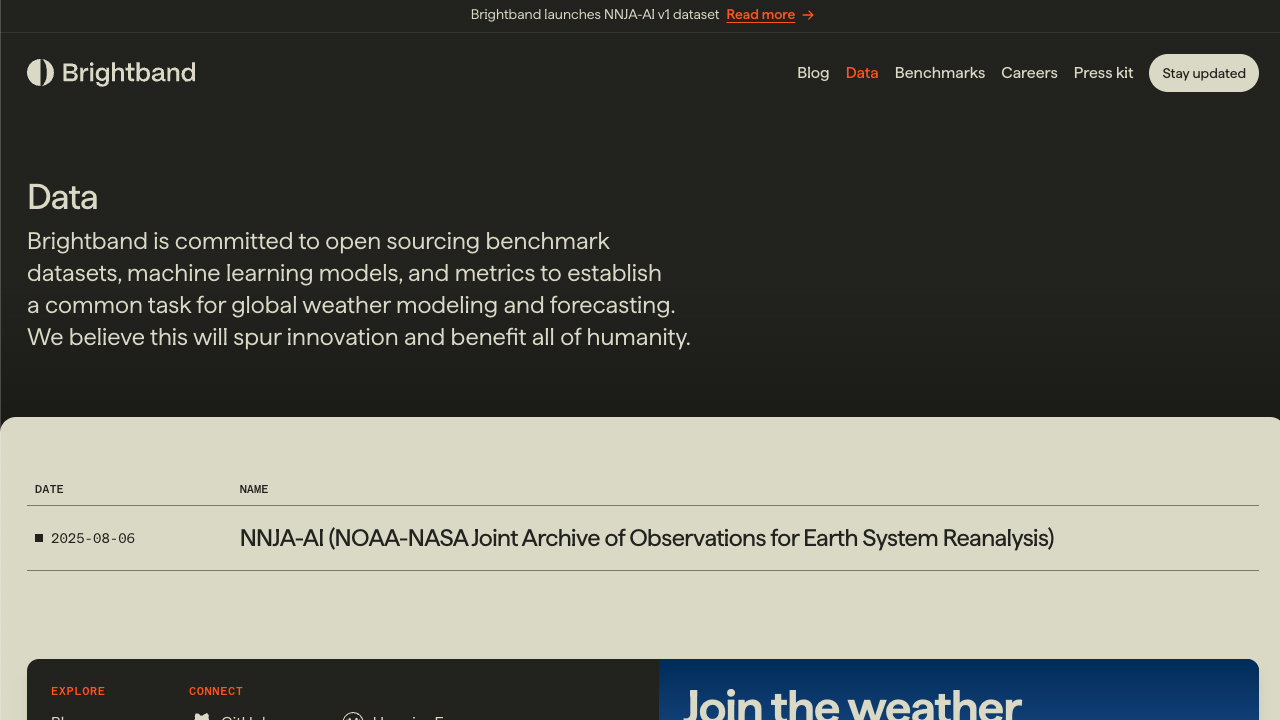Click the 'Brightband launches NNJA-AI v1 dataset' banner text
This screenshot has width=1280, height=720.
coord(595,15)
